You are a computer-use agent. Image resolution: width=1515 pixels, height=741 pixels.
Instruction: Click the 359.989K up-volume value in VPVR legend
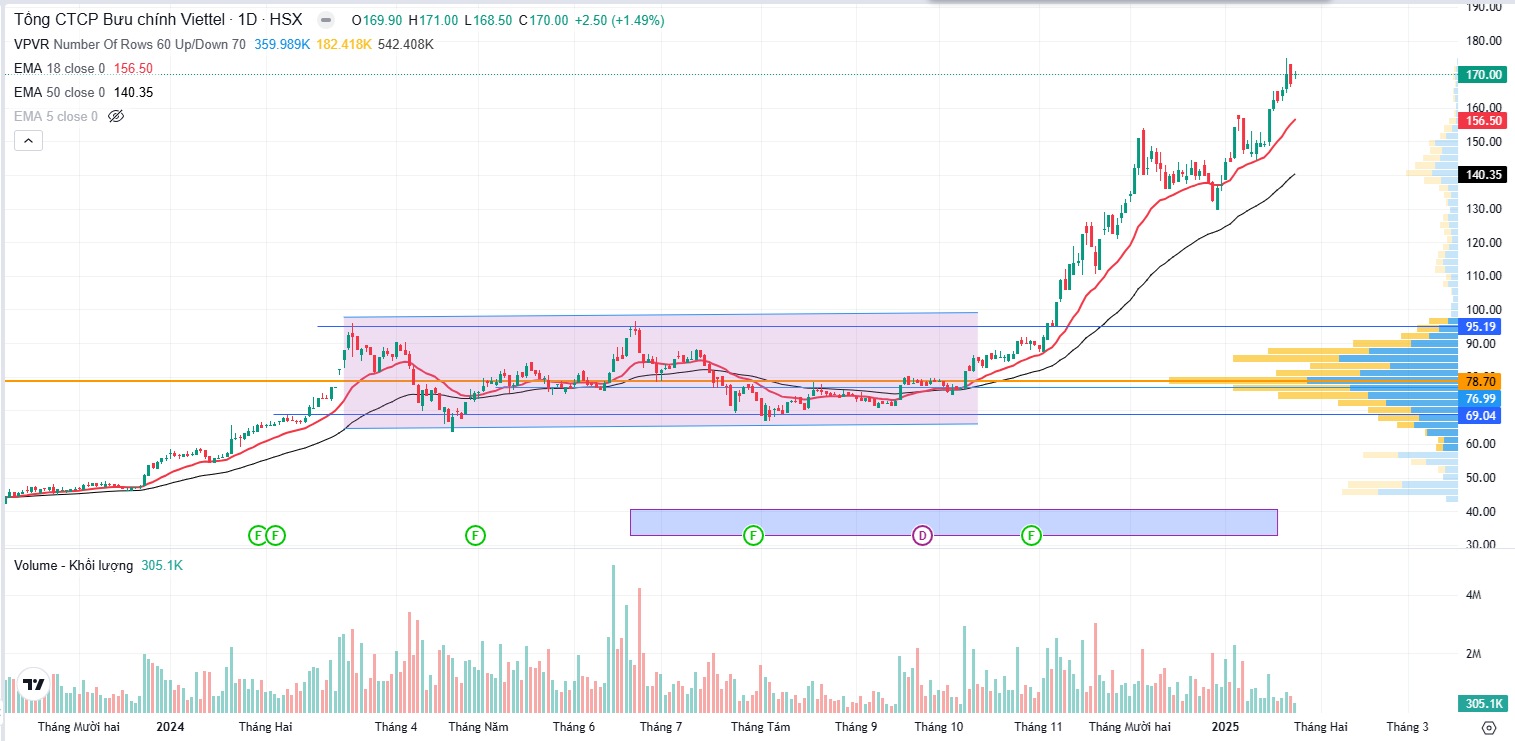click(x=284, y=44)
